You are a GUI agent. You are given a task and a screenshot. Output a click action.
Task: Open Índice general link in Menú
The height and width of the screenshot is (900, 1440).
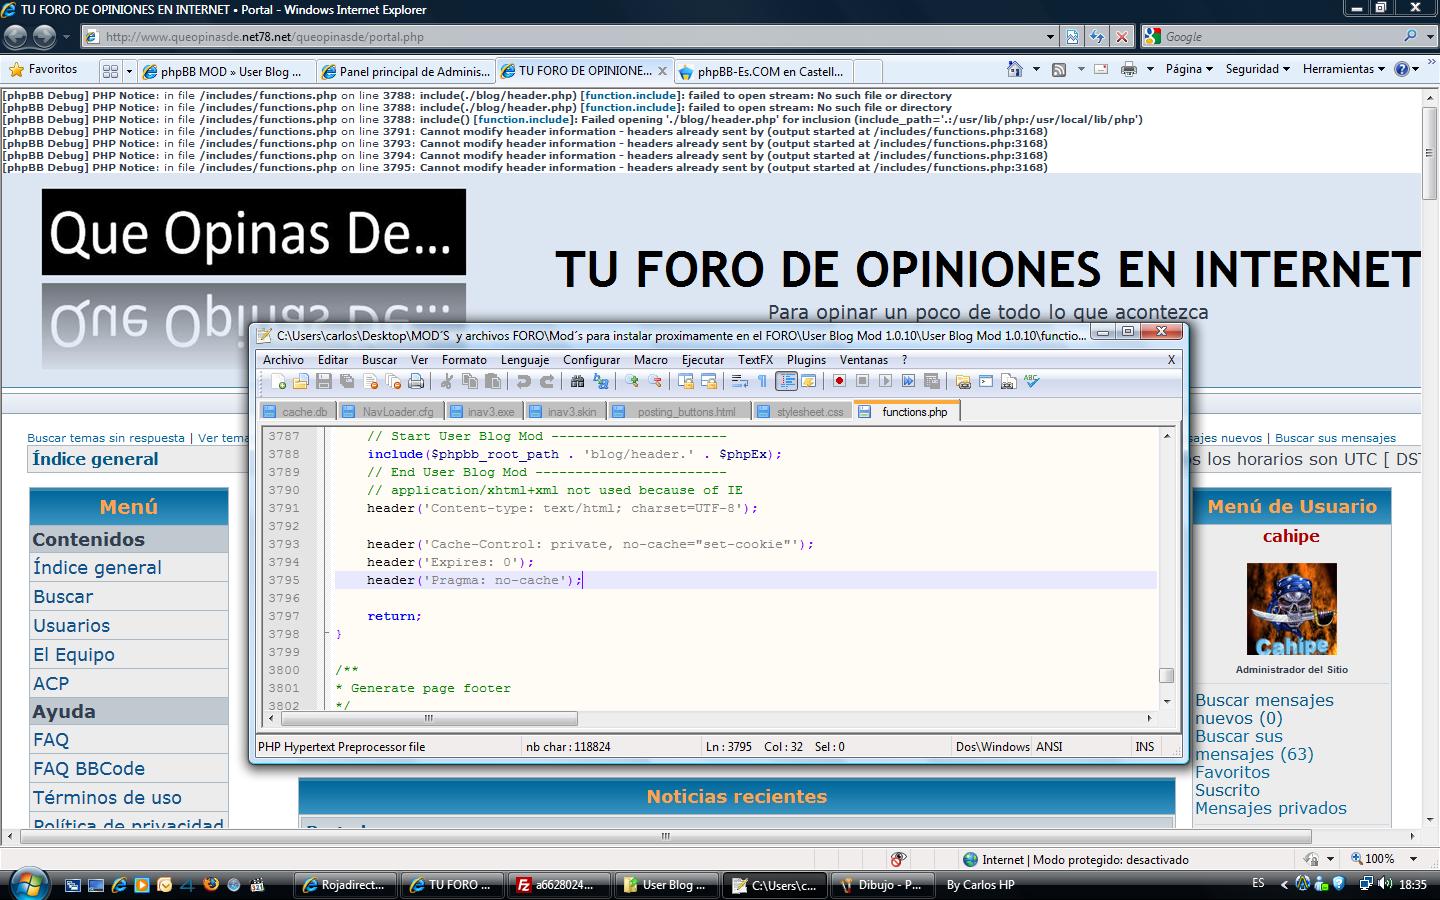97,568
